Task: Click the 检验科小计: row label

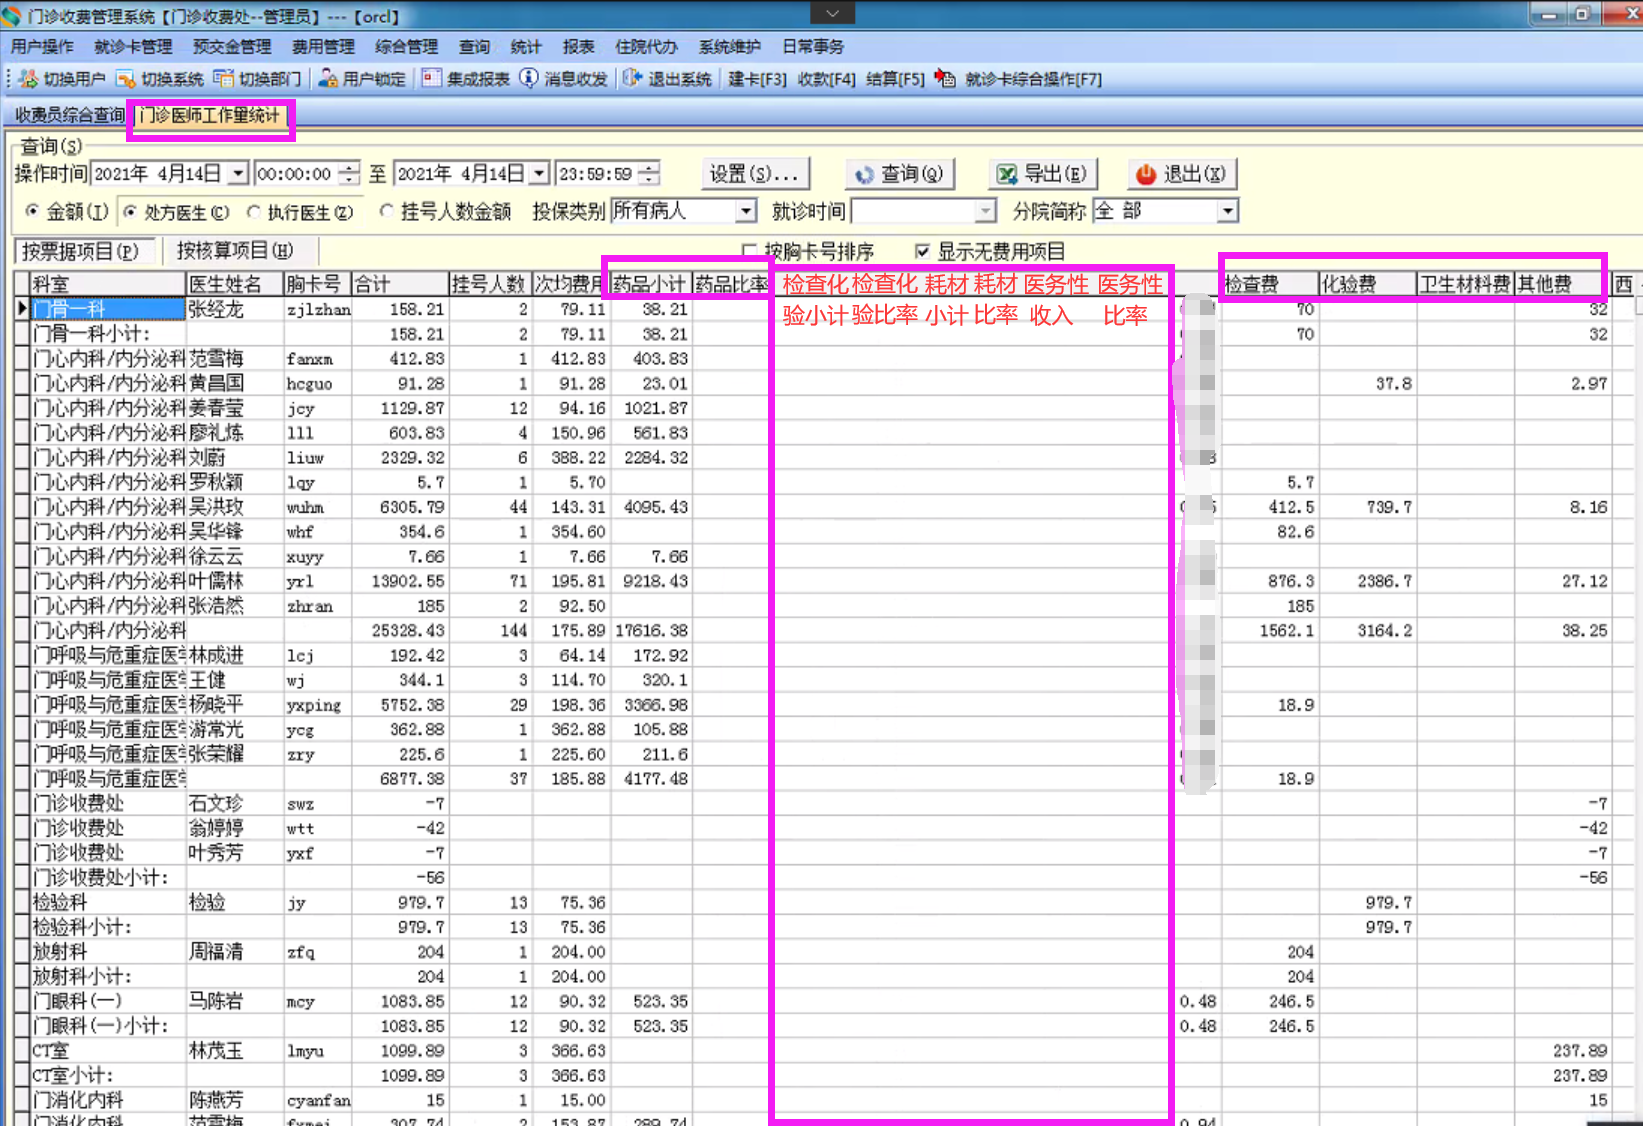Action: tap(82, 927)
